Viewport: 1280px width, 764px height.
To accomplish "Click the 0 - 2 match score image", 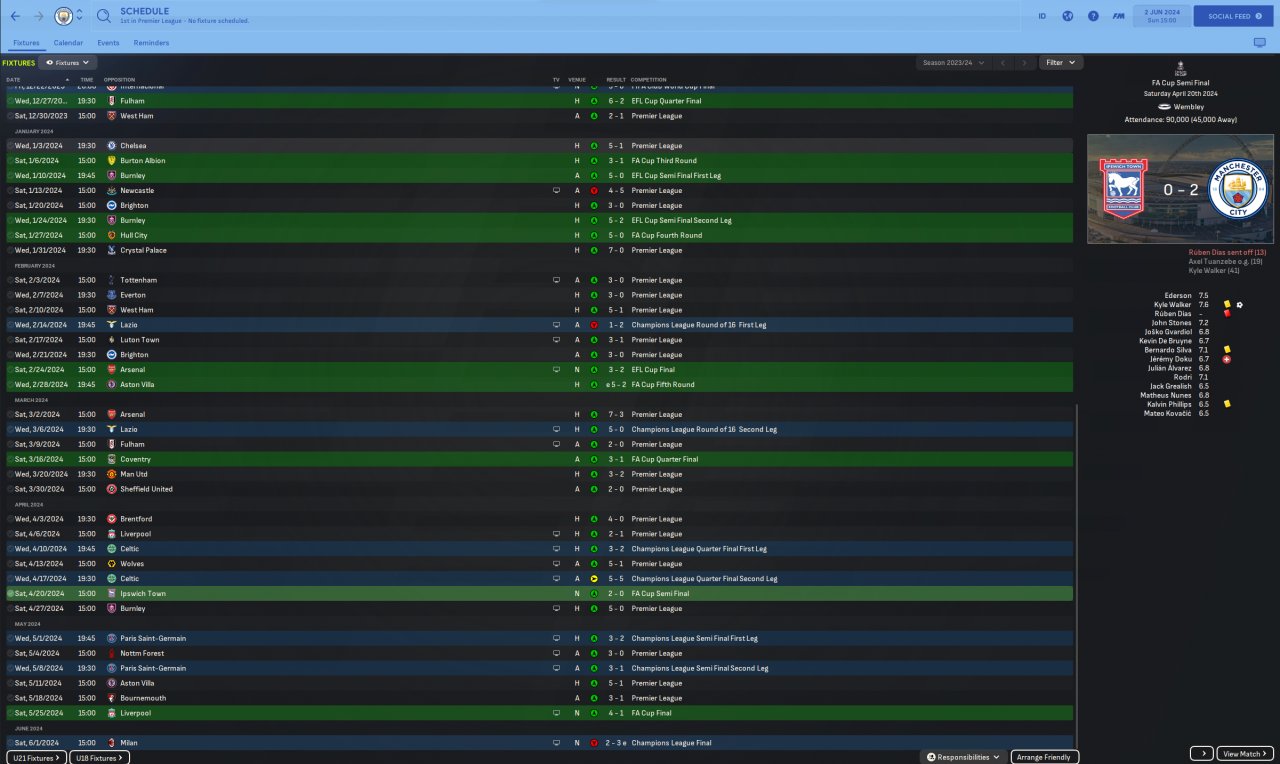I will click(x=1180, y=189).
